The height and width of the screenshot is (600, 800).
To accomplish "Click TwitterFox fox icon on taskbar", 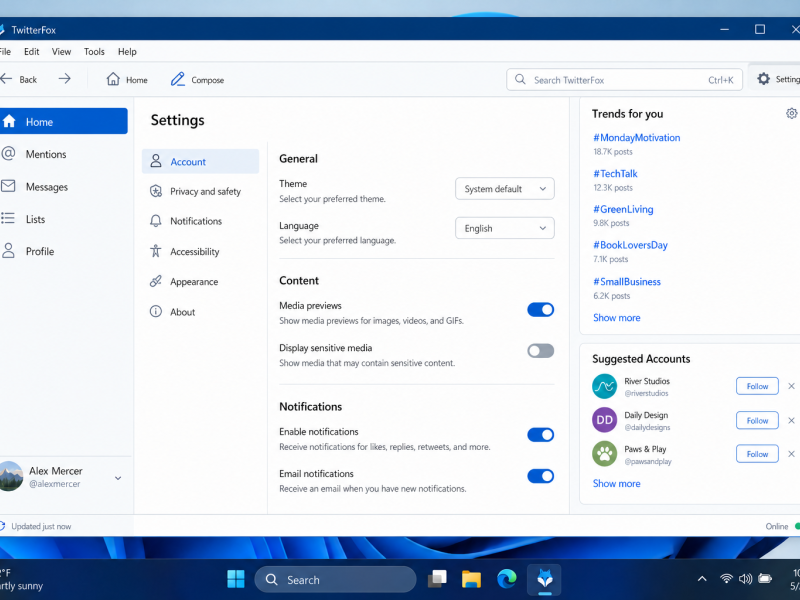I will pyautogui.click(x=545, y=579).
